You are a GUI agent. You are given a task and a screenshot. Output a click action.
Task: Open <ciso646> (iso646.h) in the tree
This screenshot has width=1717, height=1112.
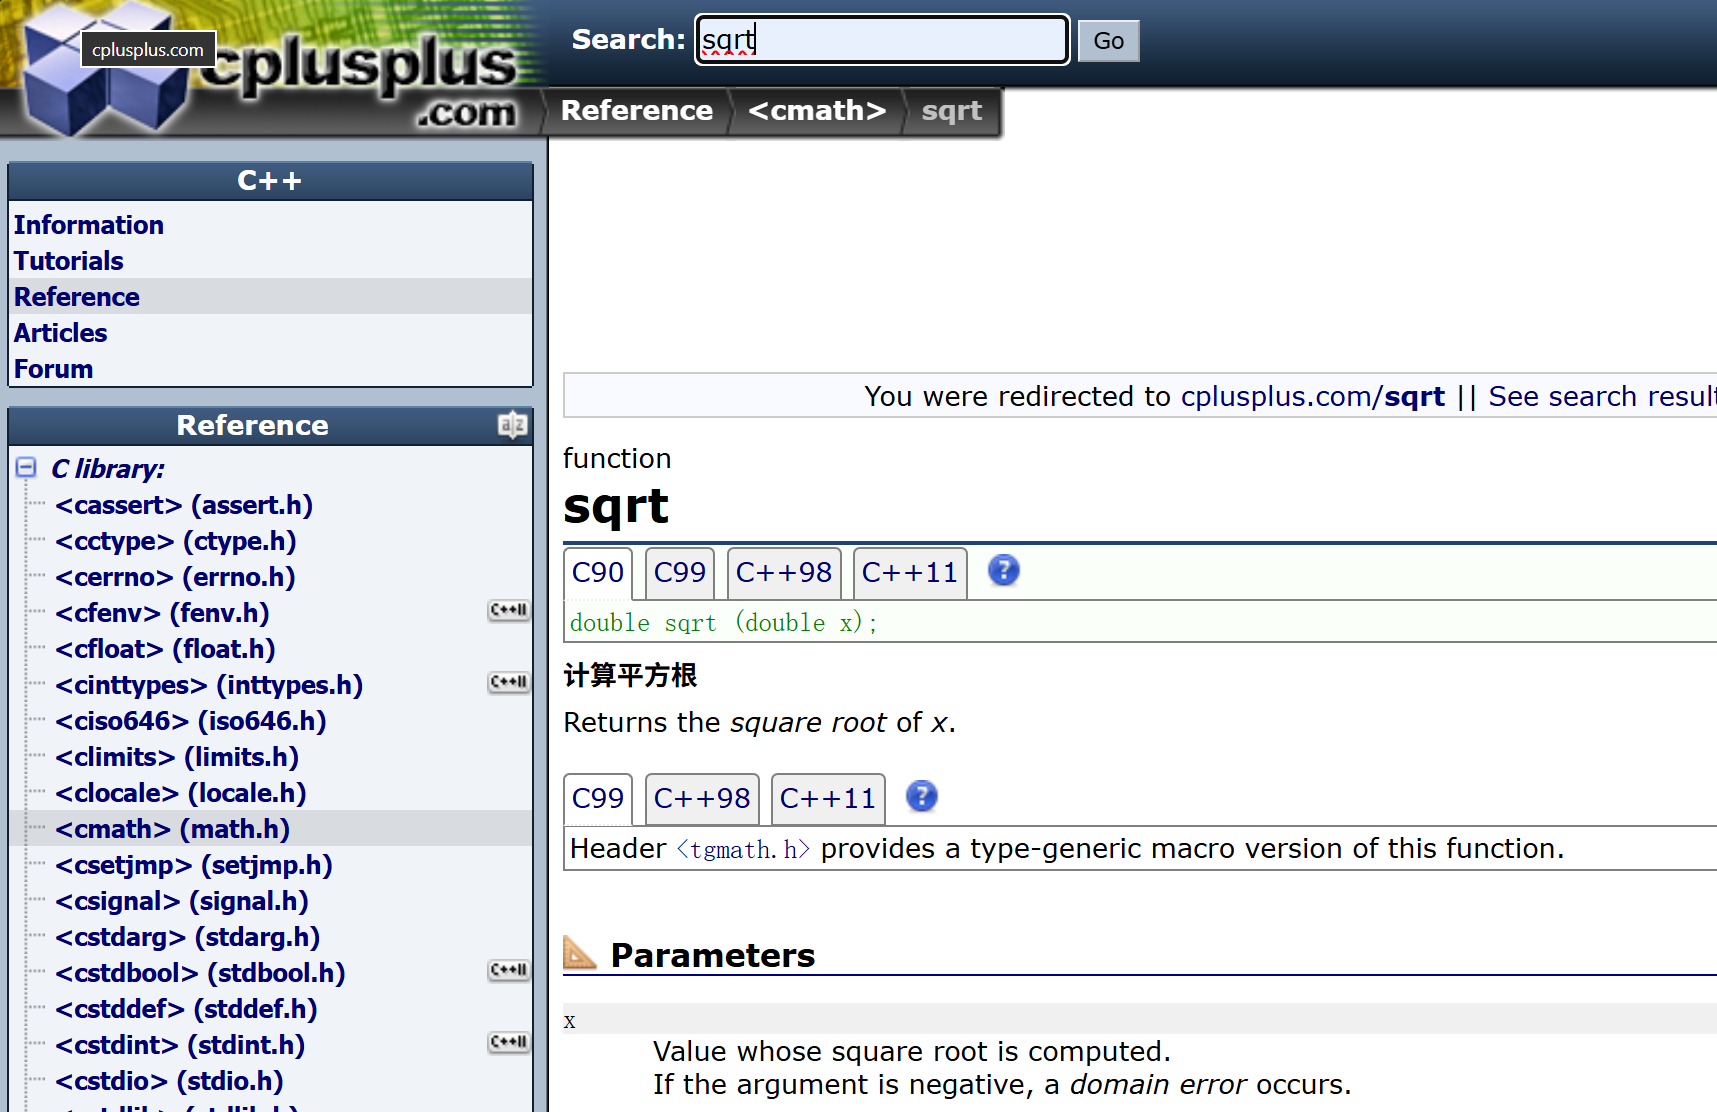pos(191,721)
